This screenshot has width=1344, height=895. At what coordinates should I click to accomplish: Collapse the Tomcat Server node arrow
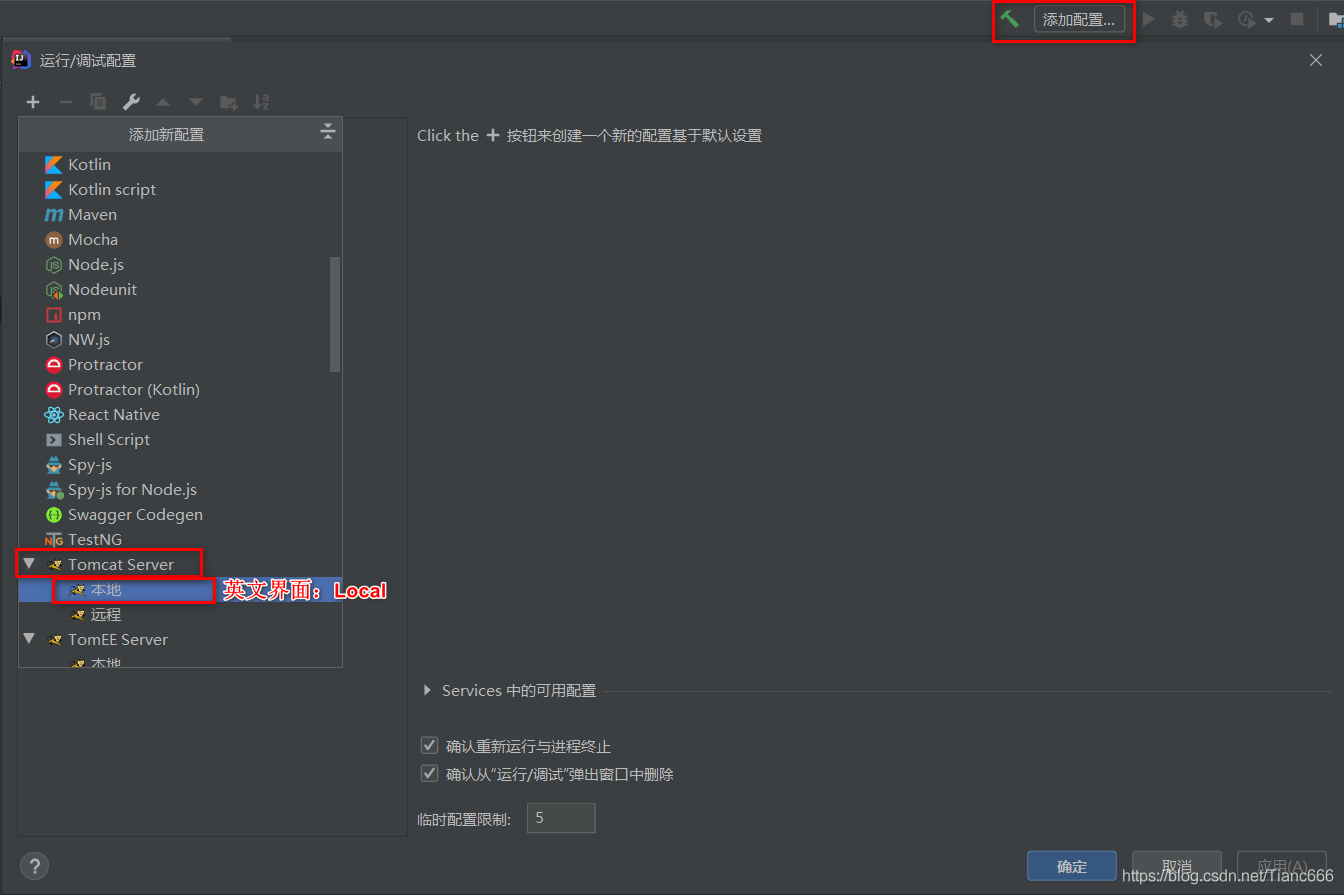(29, 564)
